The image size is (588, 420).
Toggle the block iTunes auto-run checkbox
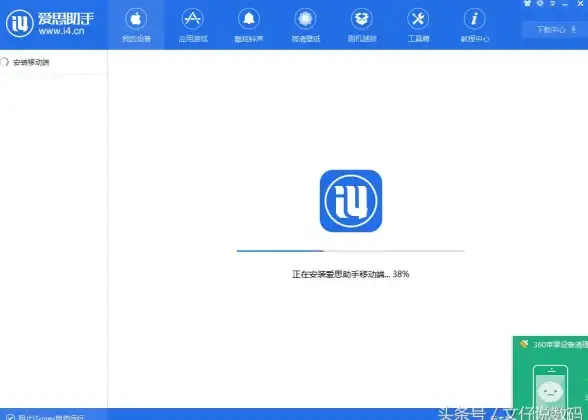click(10, 417)
